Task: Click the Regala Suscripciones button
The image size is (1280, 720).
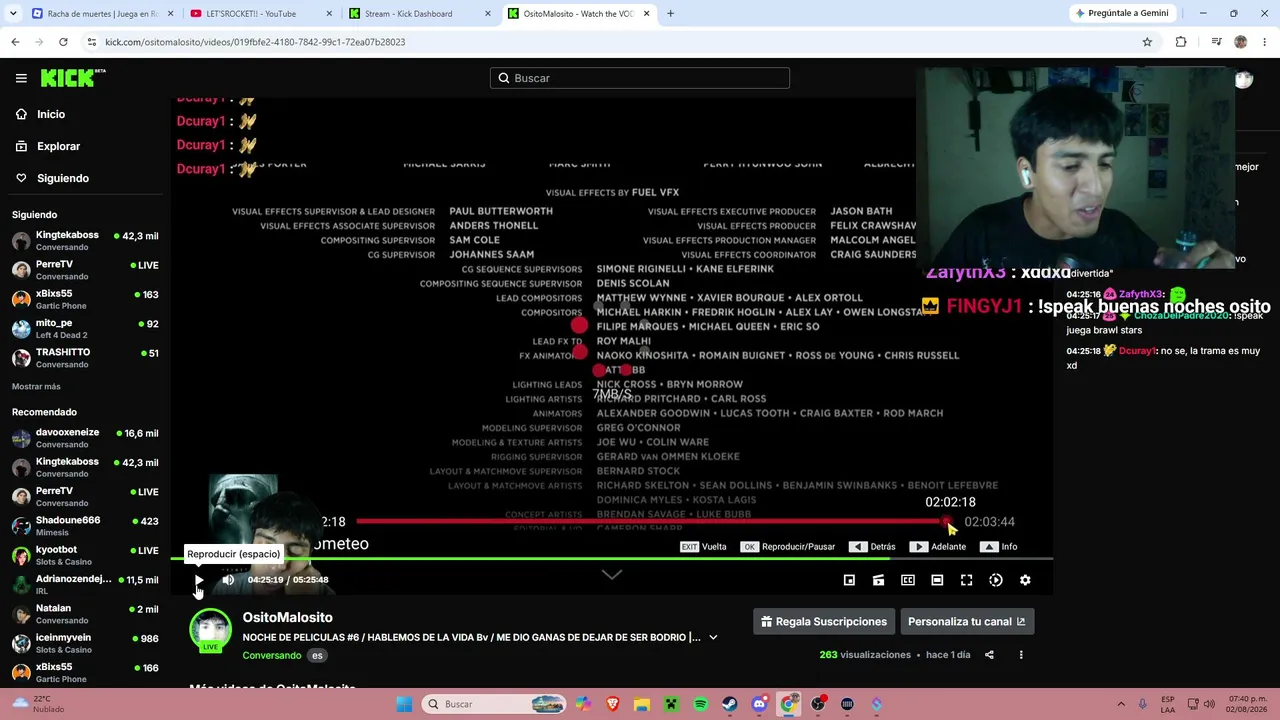Action: point(824,622)
